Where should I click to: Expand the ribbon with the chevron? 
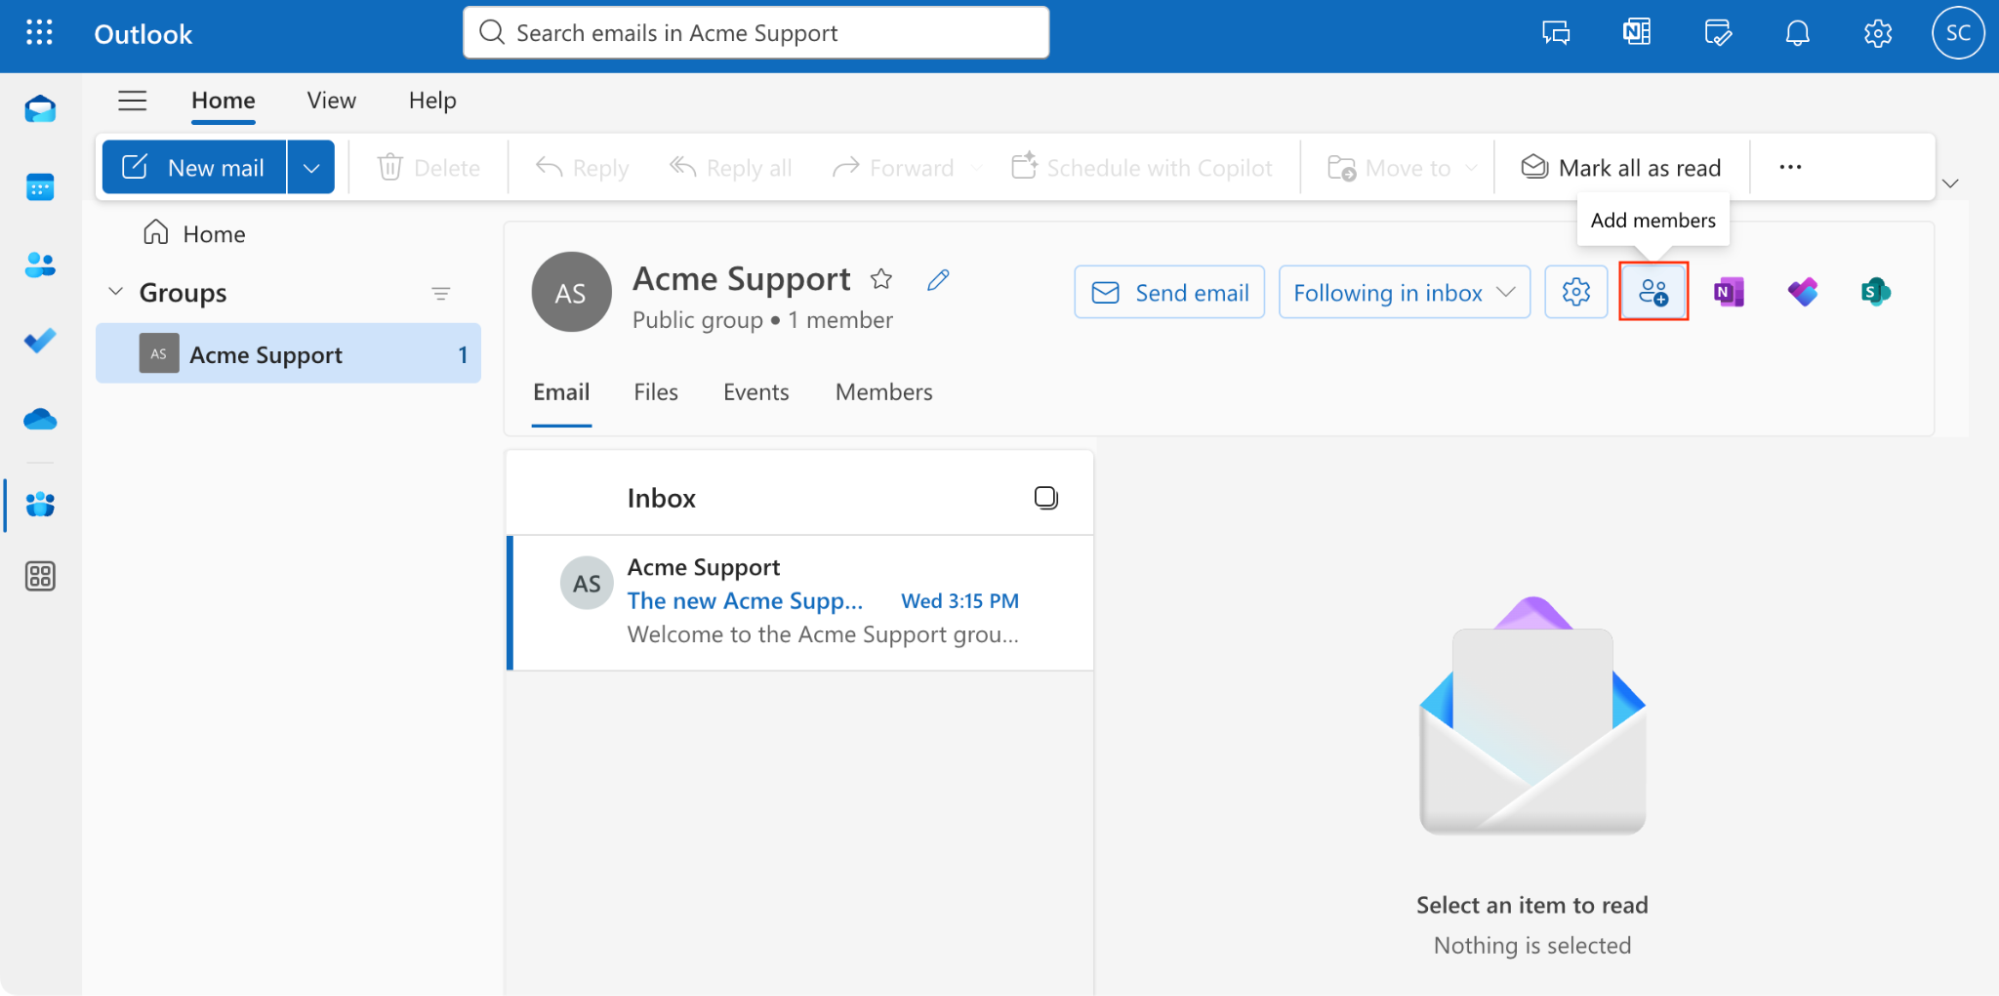click(1950, 183)
